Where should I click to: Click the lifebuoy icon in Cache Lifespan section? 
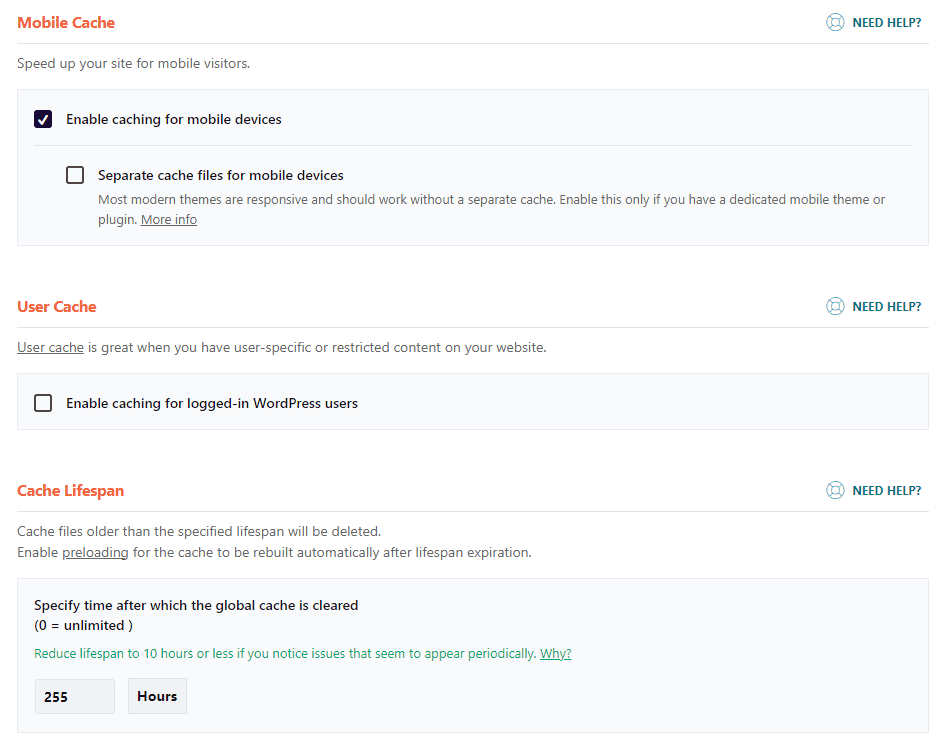tap(835, 491)
